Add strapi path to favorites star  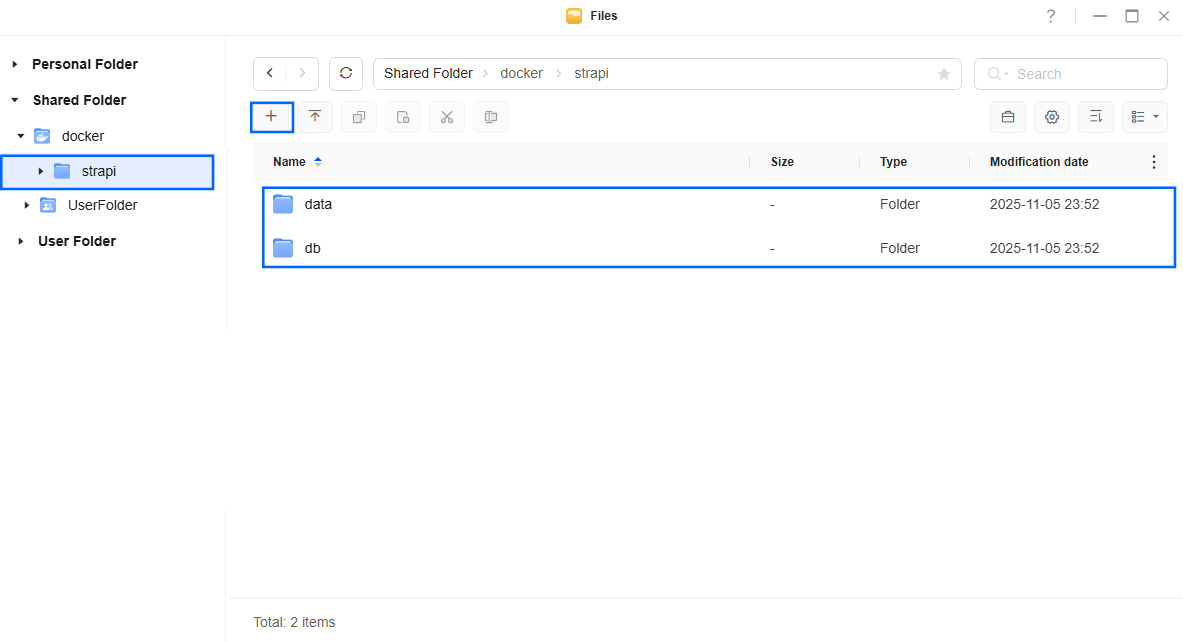coord(943,74)
